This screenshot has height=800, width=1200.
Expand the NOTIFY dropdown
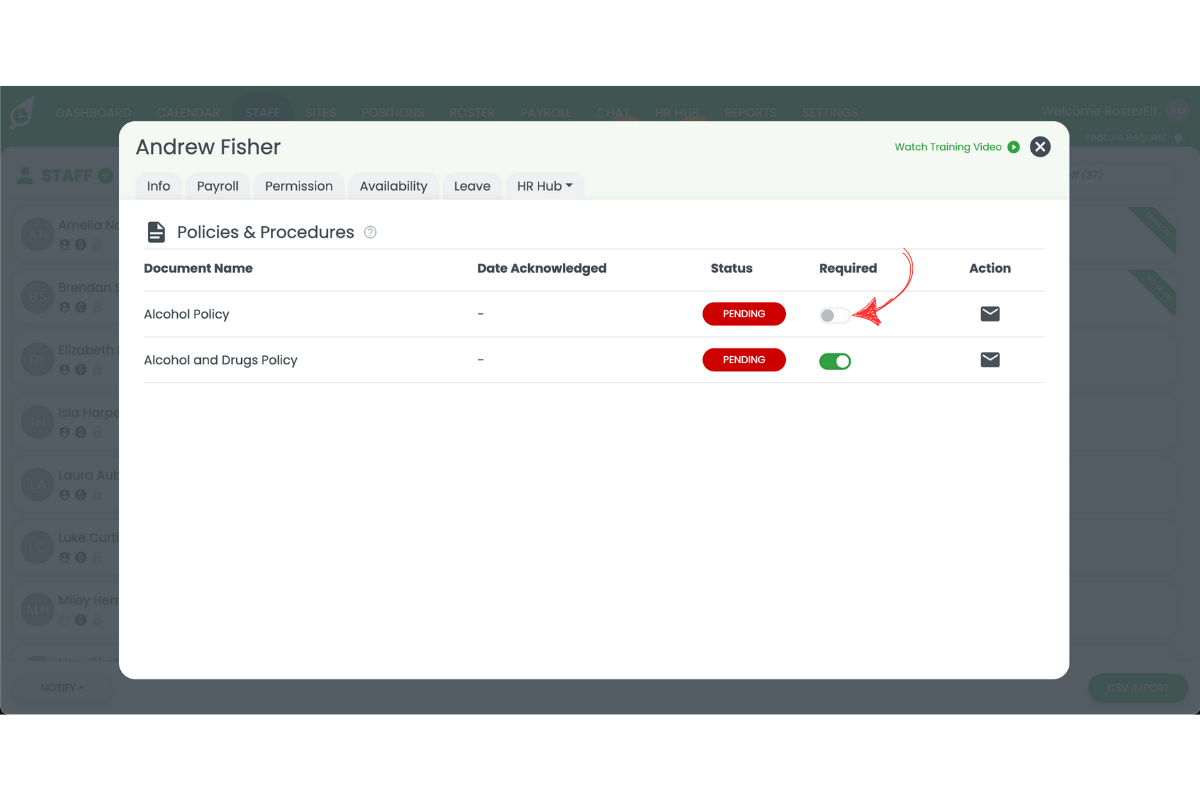[62, 687]
